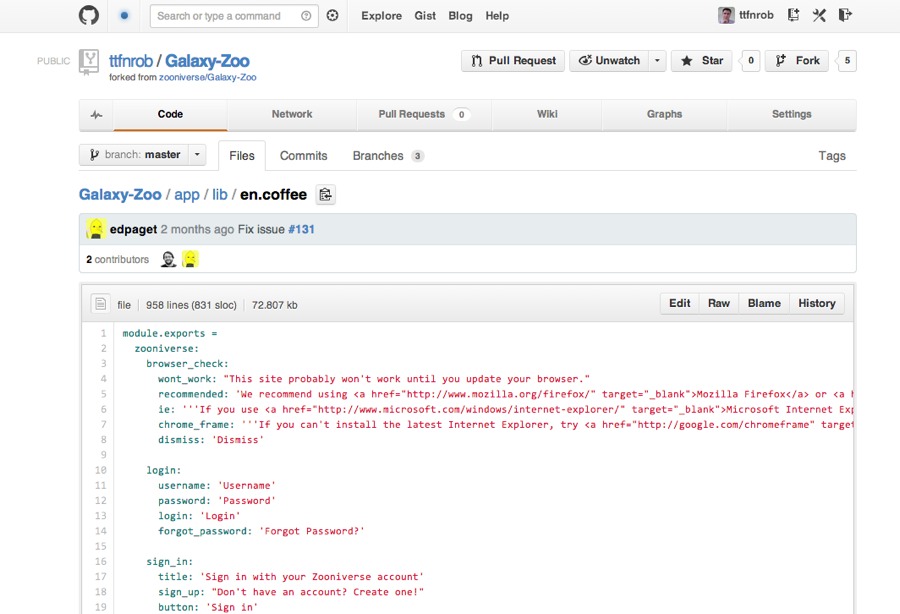Click the Fork button
The width and height of the screenshot is (900, 614).
[797, 61]
